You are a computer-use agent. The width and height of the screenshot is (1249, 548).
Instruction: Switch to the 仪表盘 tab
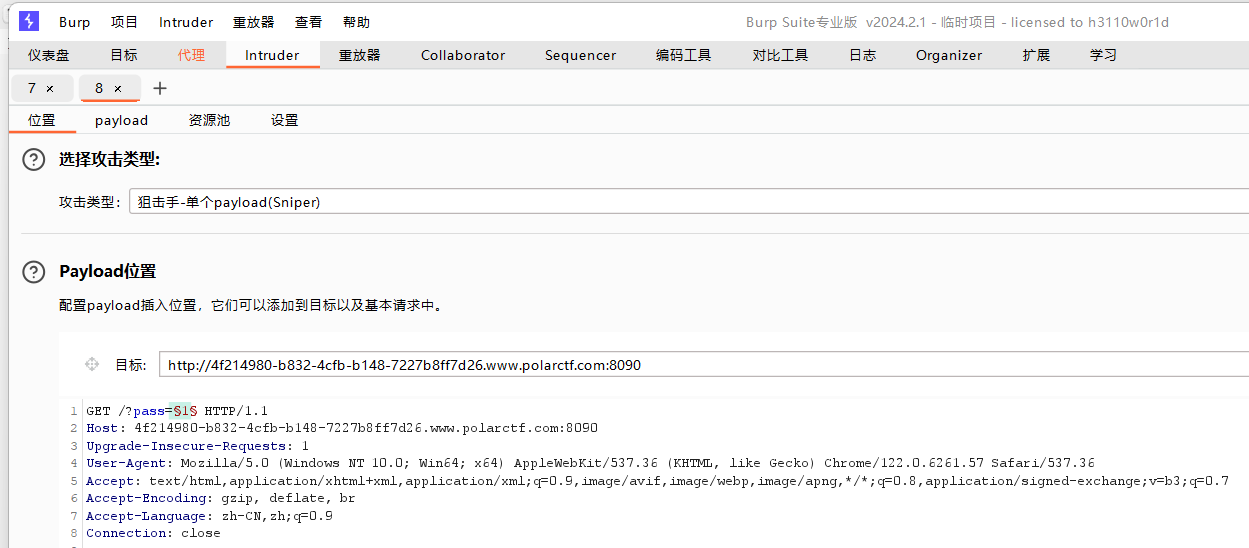49,55
